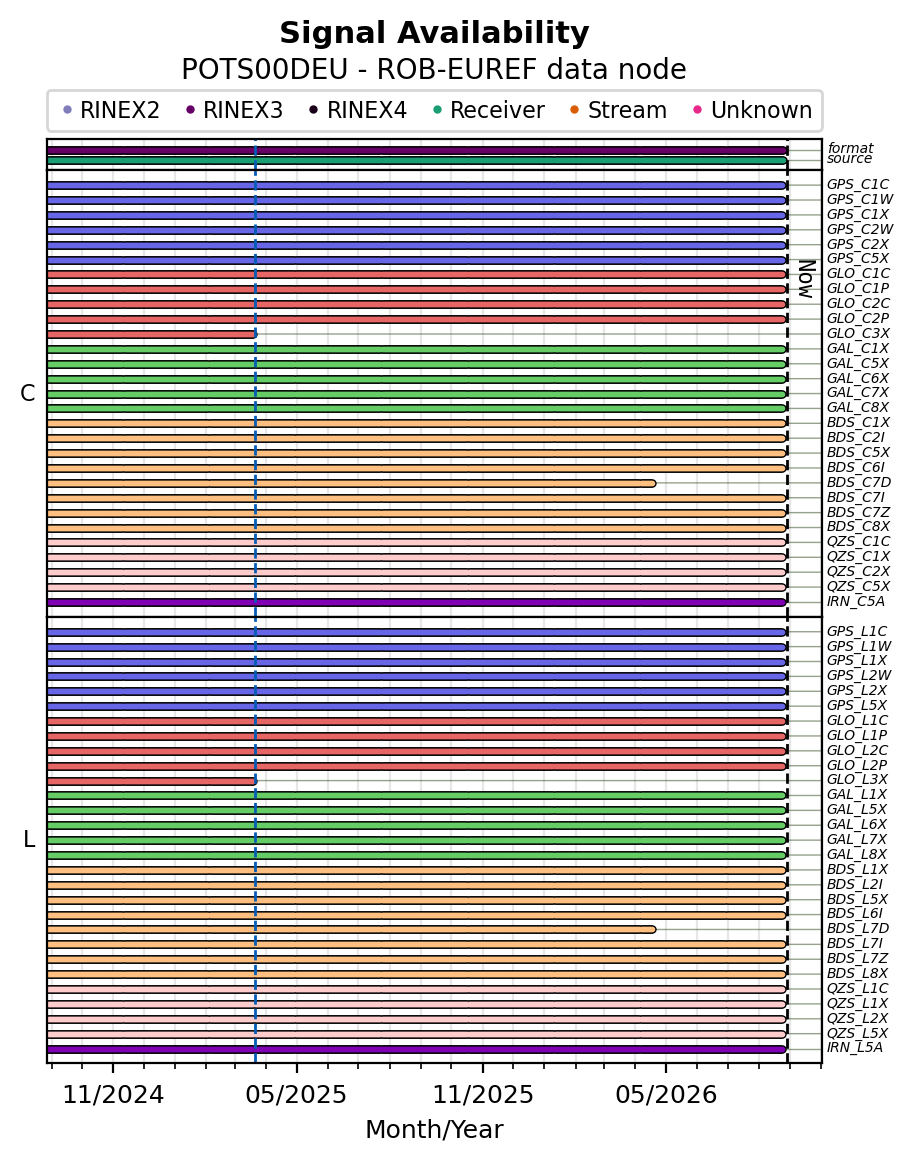Image resolution: width=914 pixels, height=1162 pixels.
Task: Click the GPS_C5X label
Action: coord(858,259)
